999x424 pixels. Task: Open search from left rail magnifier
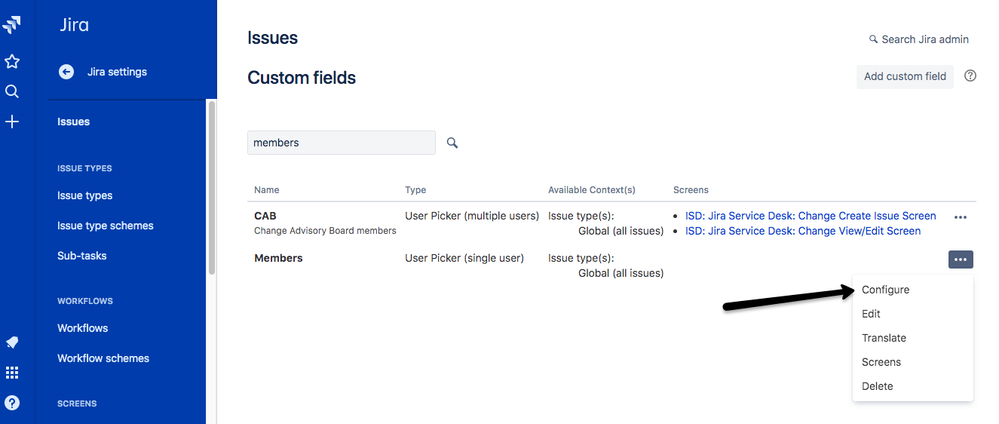tap(11, 92)
